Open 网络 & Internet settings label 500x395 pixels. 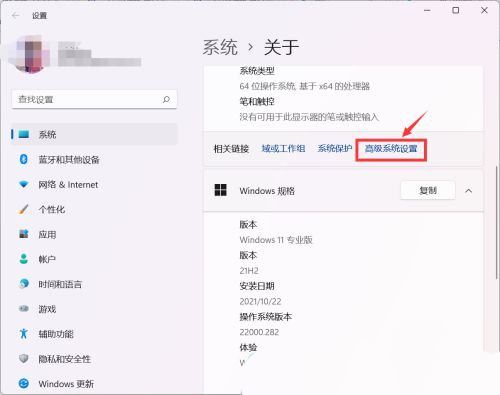(x=68, y=185)
